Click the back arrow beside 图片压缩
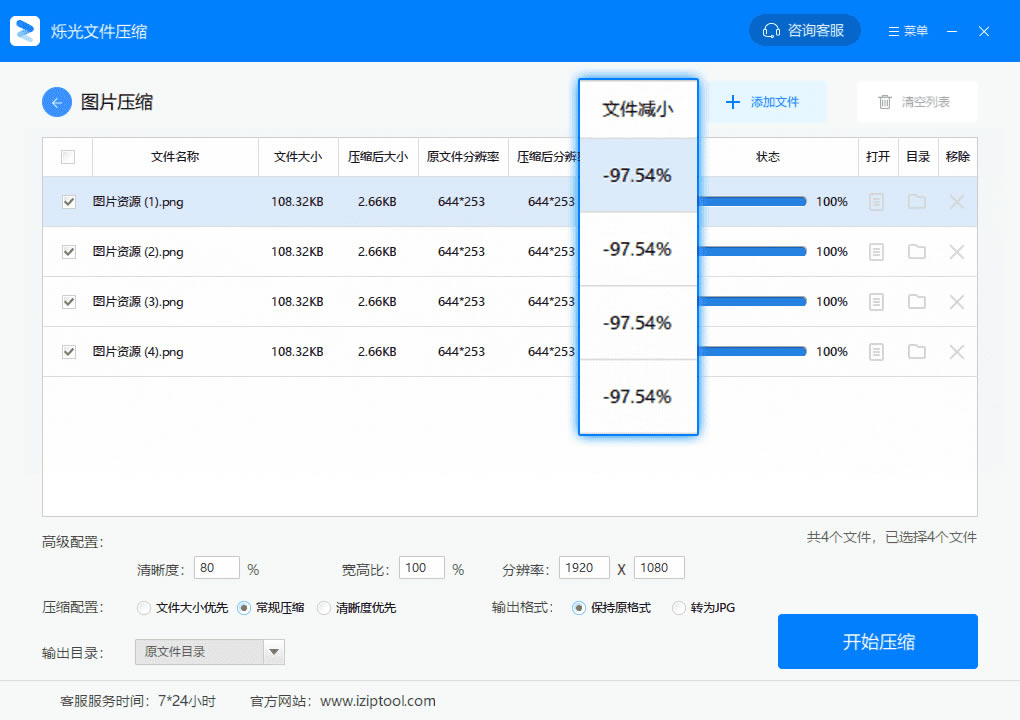Image resolution: width=1020 pixels, height=720 pixels. tap(56, 102)
